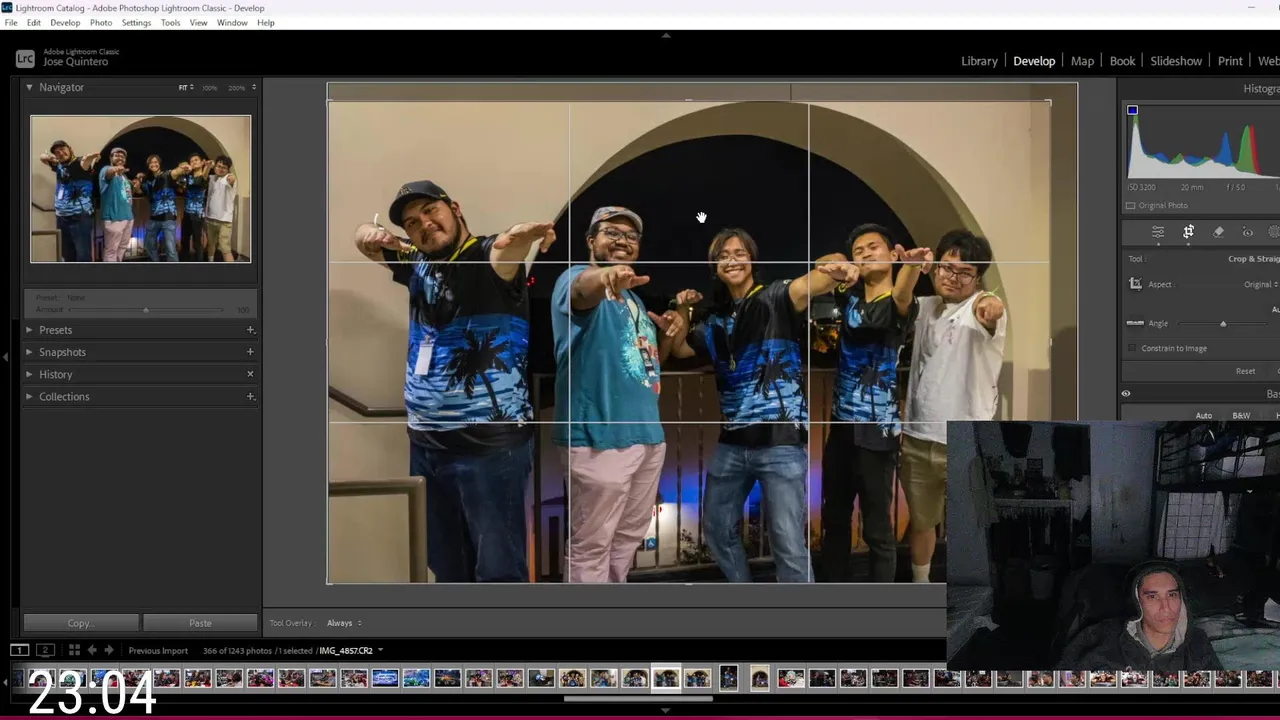This screenshot has width=1280, height=720.
Task: Click the Angle slider handle
Action: pyautogui.click(x=1223, y=324)
